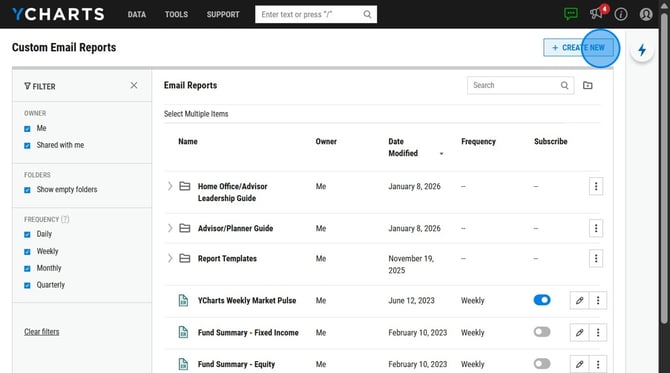The width and height of the screenshot is (670, 373).
Task: Uncheck Shared with me filter
Action: (27, 146)
